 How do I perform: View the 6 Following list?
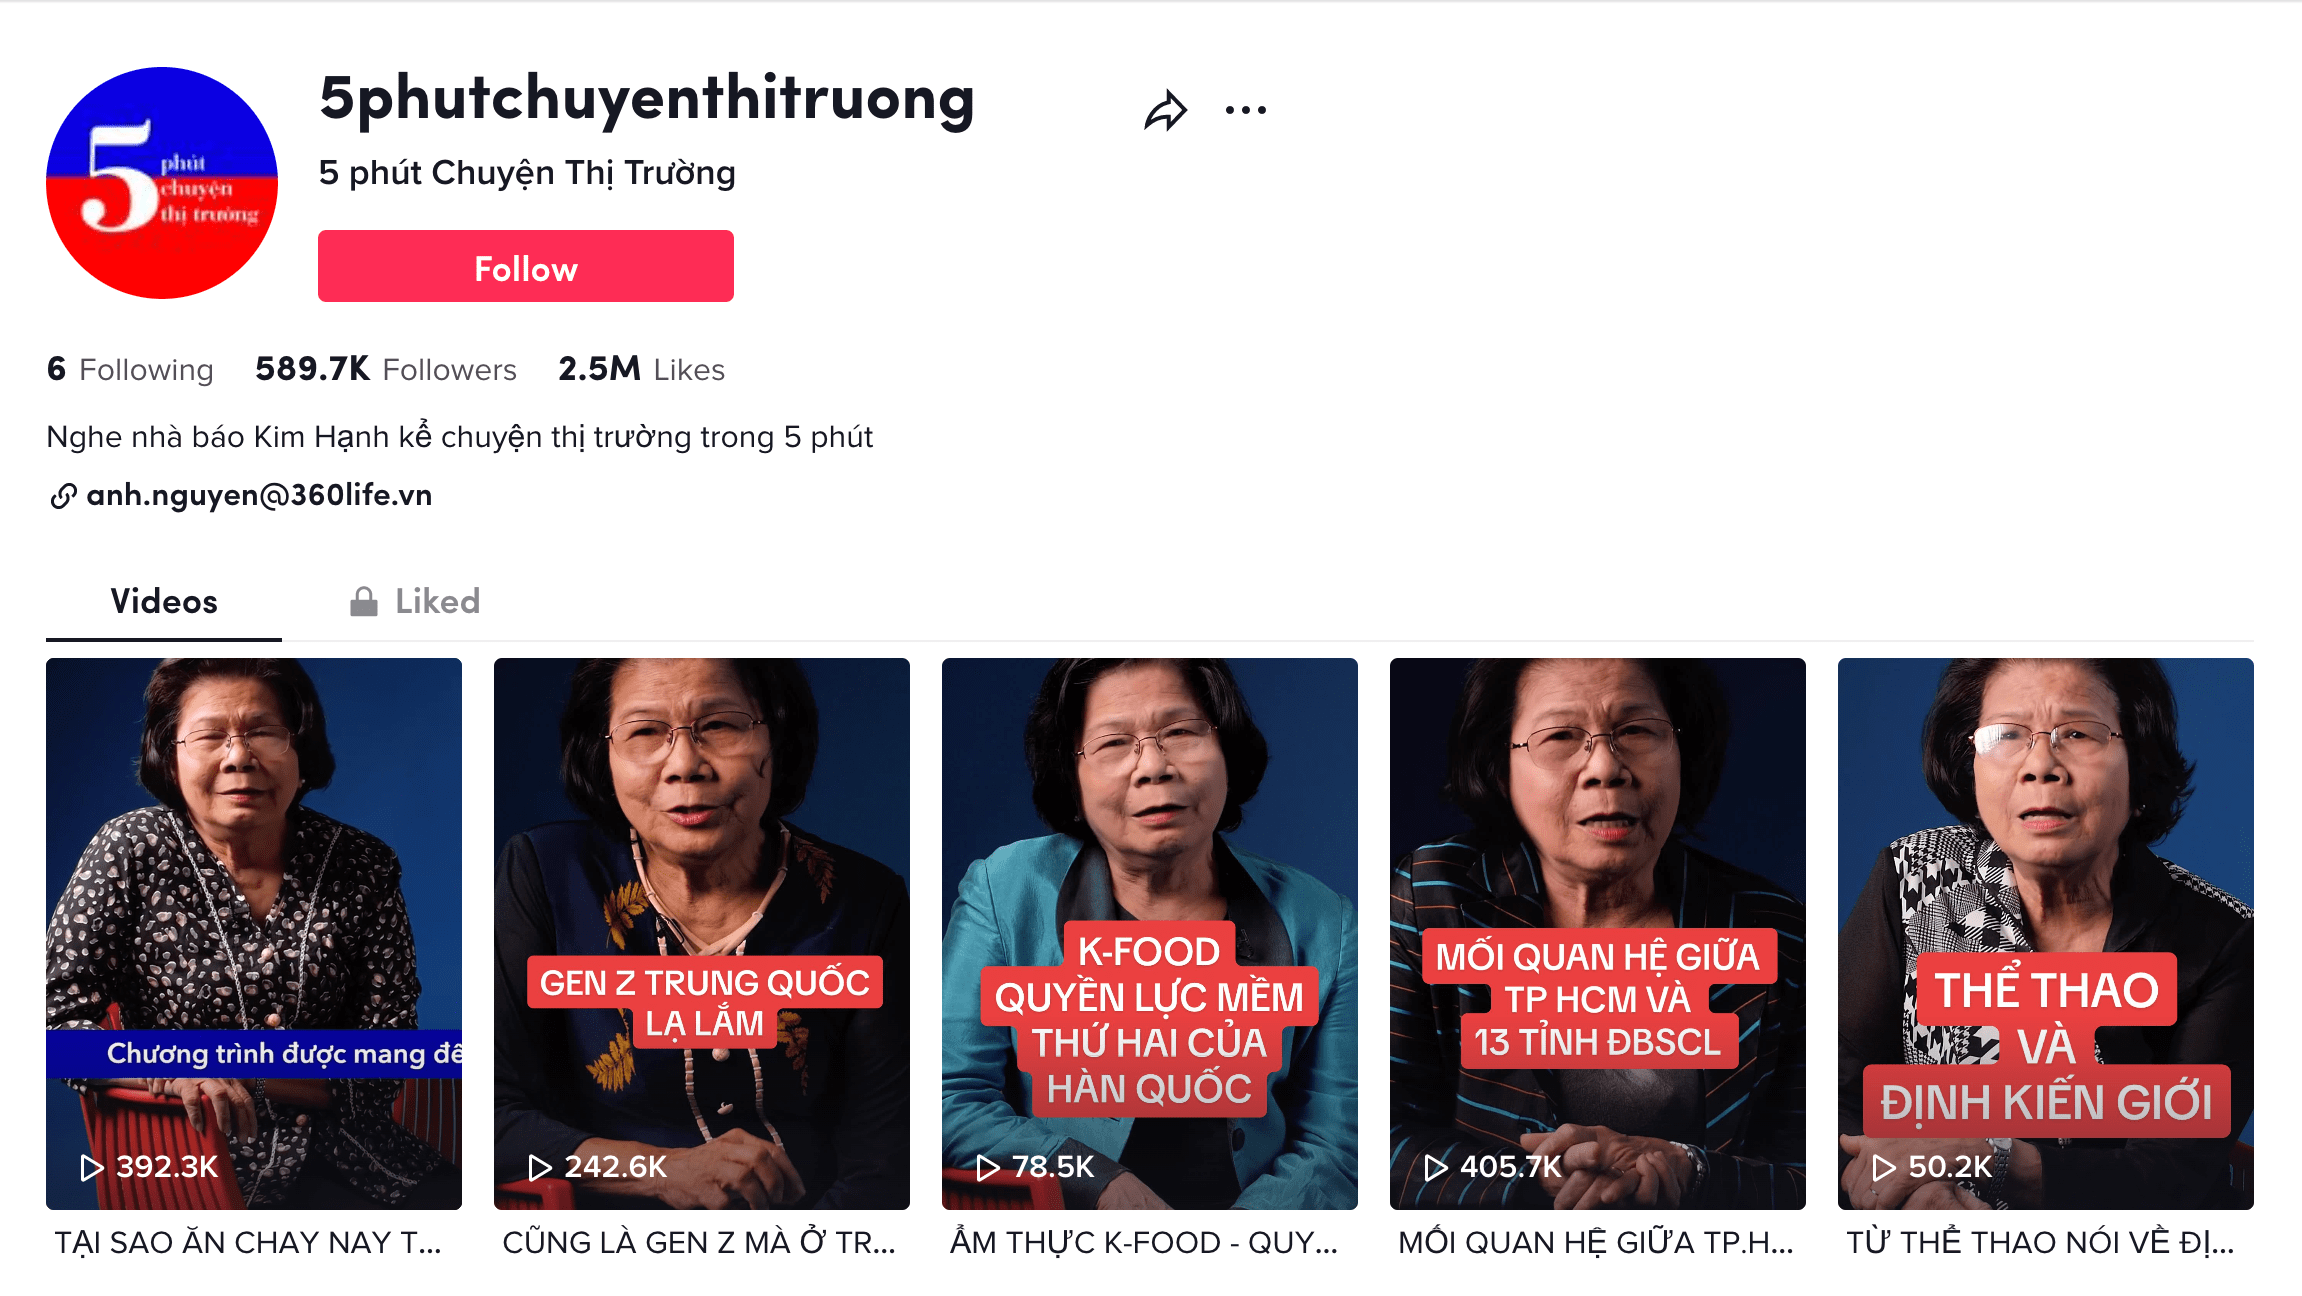[130, 369]
